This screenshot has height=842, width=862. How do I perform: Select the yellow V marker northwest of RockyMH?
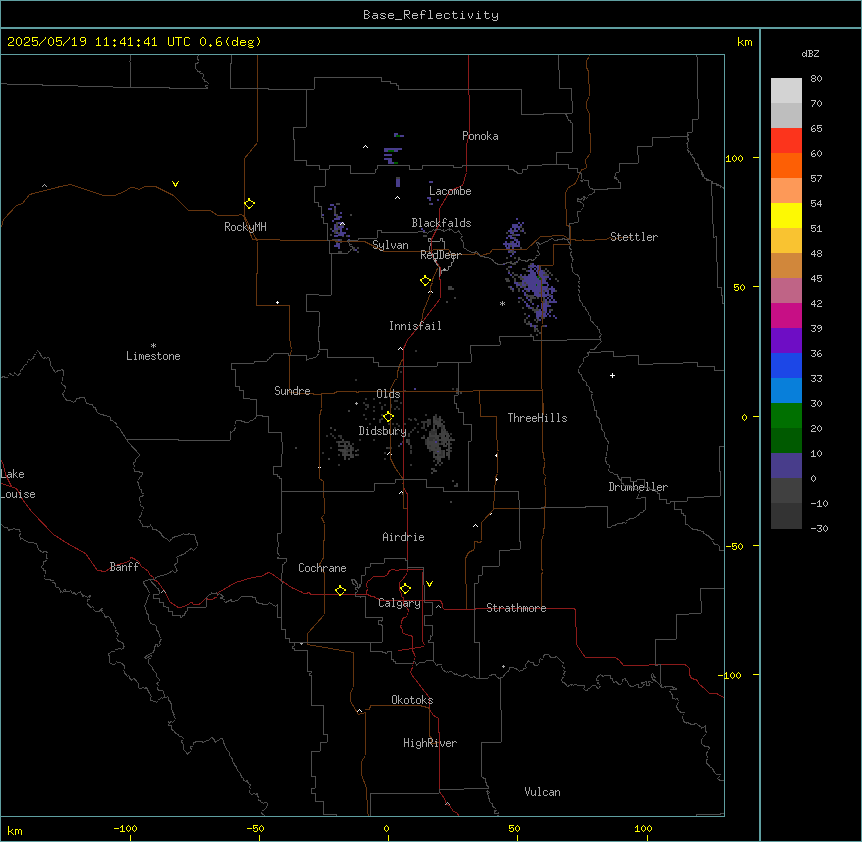pos(175,184)
